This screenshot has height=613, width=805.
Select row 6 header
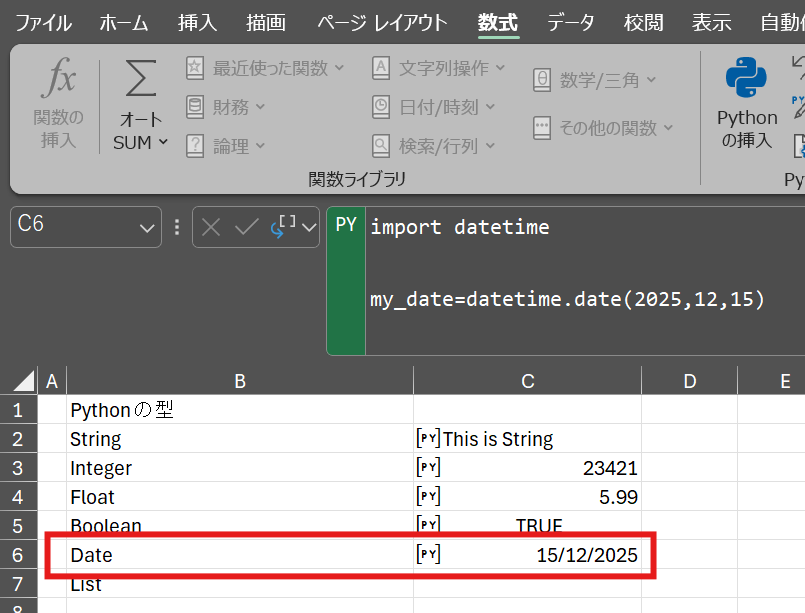(x=18, y=554)
